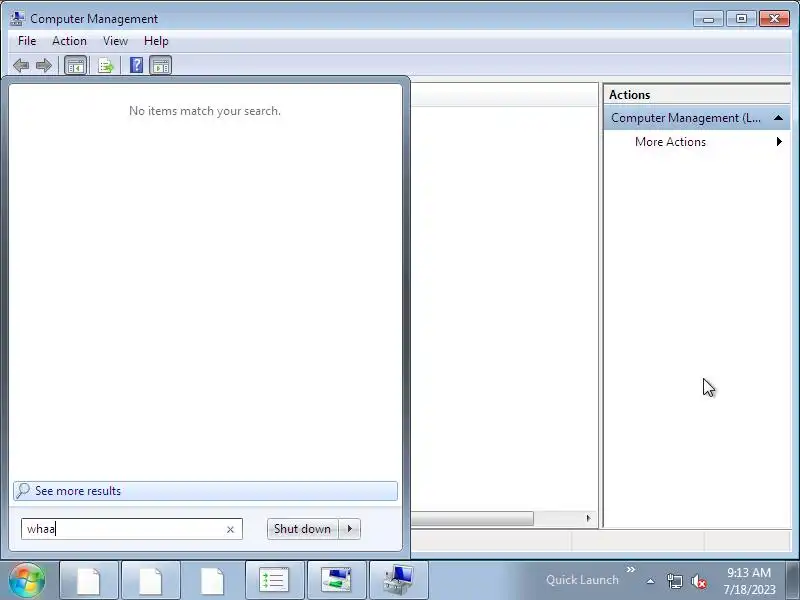
Task: Click the Computer Management taskbar button
Action: coord(398,580)
